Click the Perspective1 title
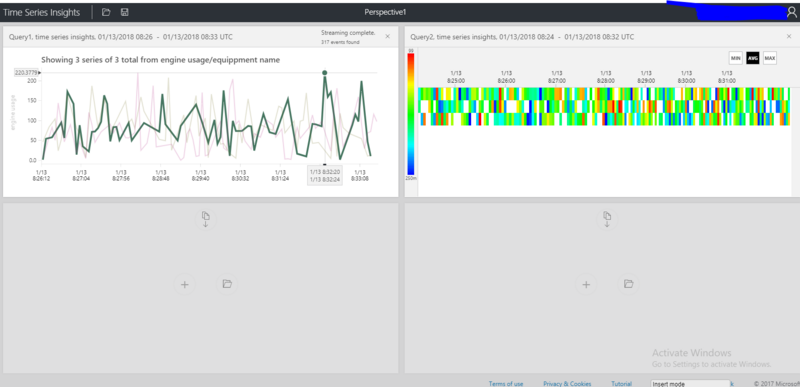The height and width of the screenshot is (387, 800). click(x=386, y=12)
